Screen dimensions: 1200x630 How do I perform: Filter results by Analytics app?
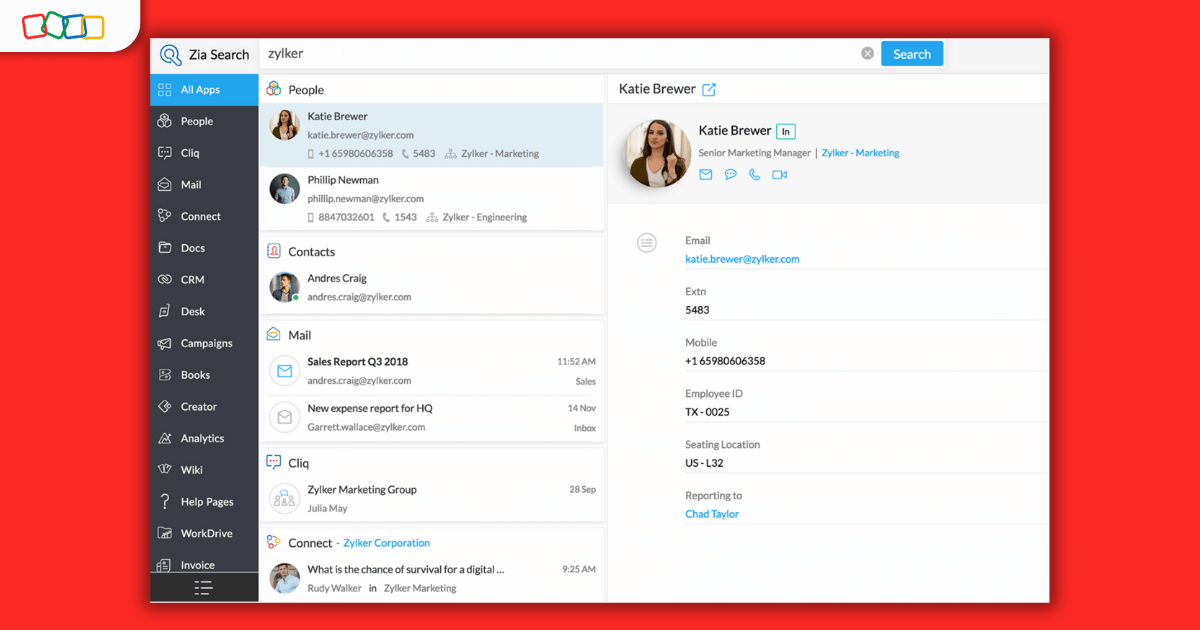204,438
